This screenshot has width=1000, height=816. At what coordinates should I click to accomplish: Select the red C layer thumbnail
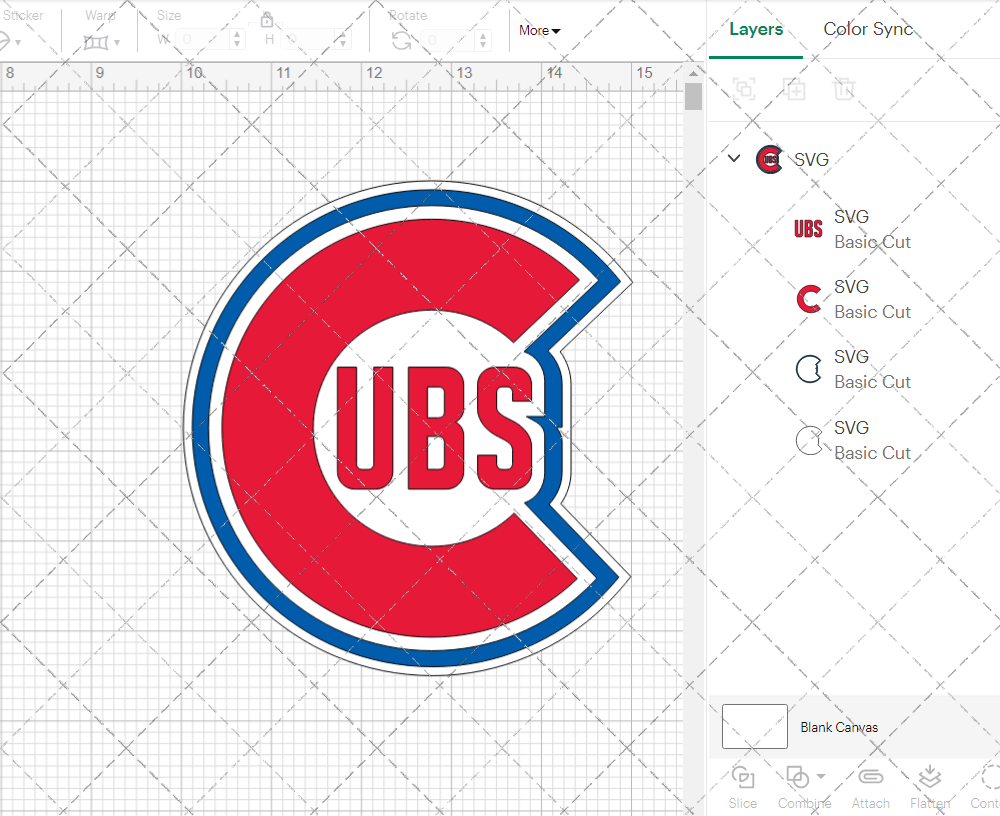click(x=809, y=299)
